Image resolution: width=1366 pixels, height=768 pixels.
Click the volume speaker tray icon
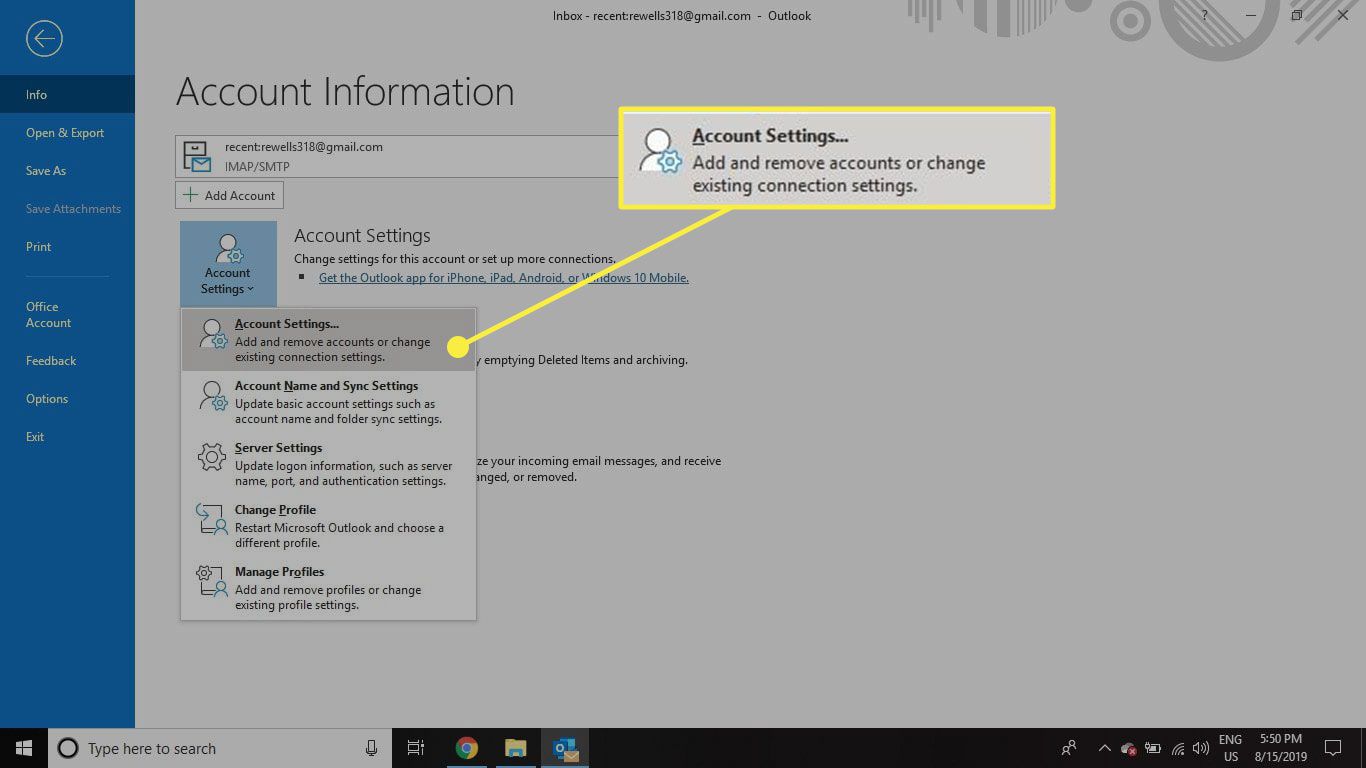[x=1200, y=748]
